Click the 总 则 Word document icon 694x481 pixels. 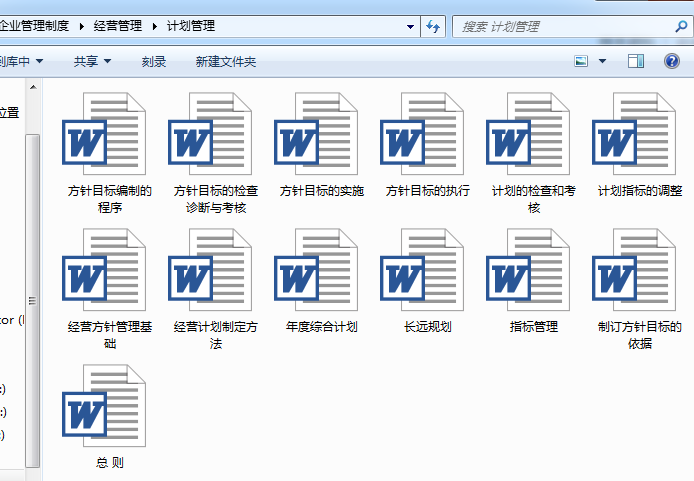pyautogui.click(x=104, y=406)
